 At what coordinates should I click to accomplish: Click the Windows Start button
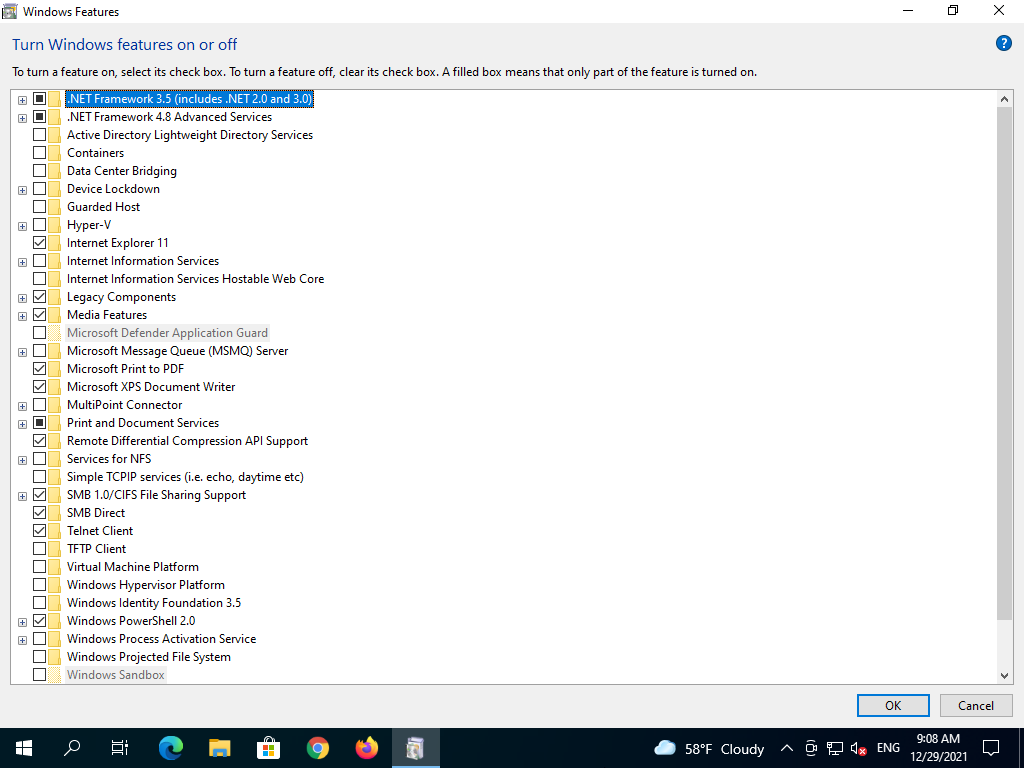(24, 748)
